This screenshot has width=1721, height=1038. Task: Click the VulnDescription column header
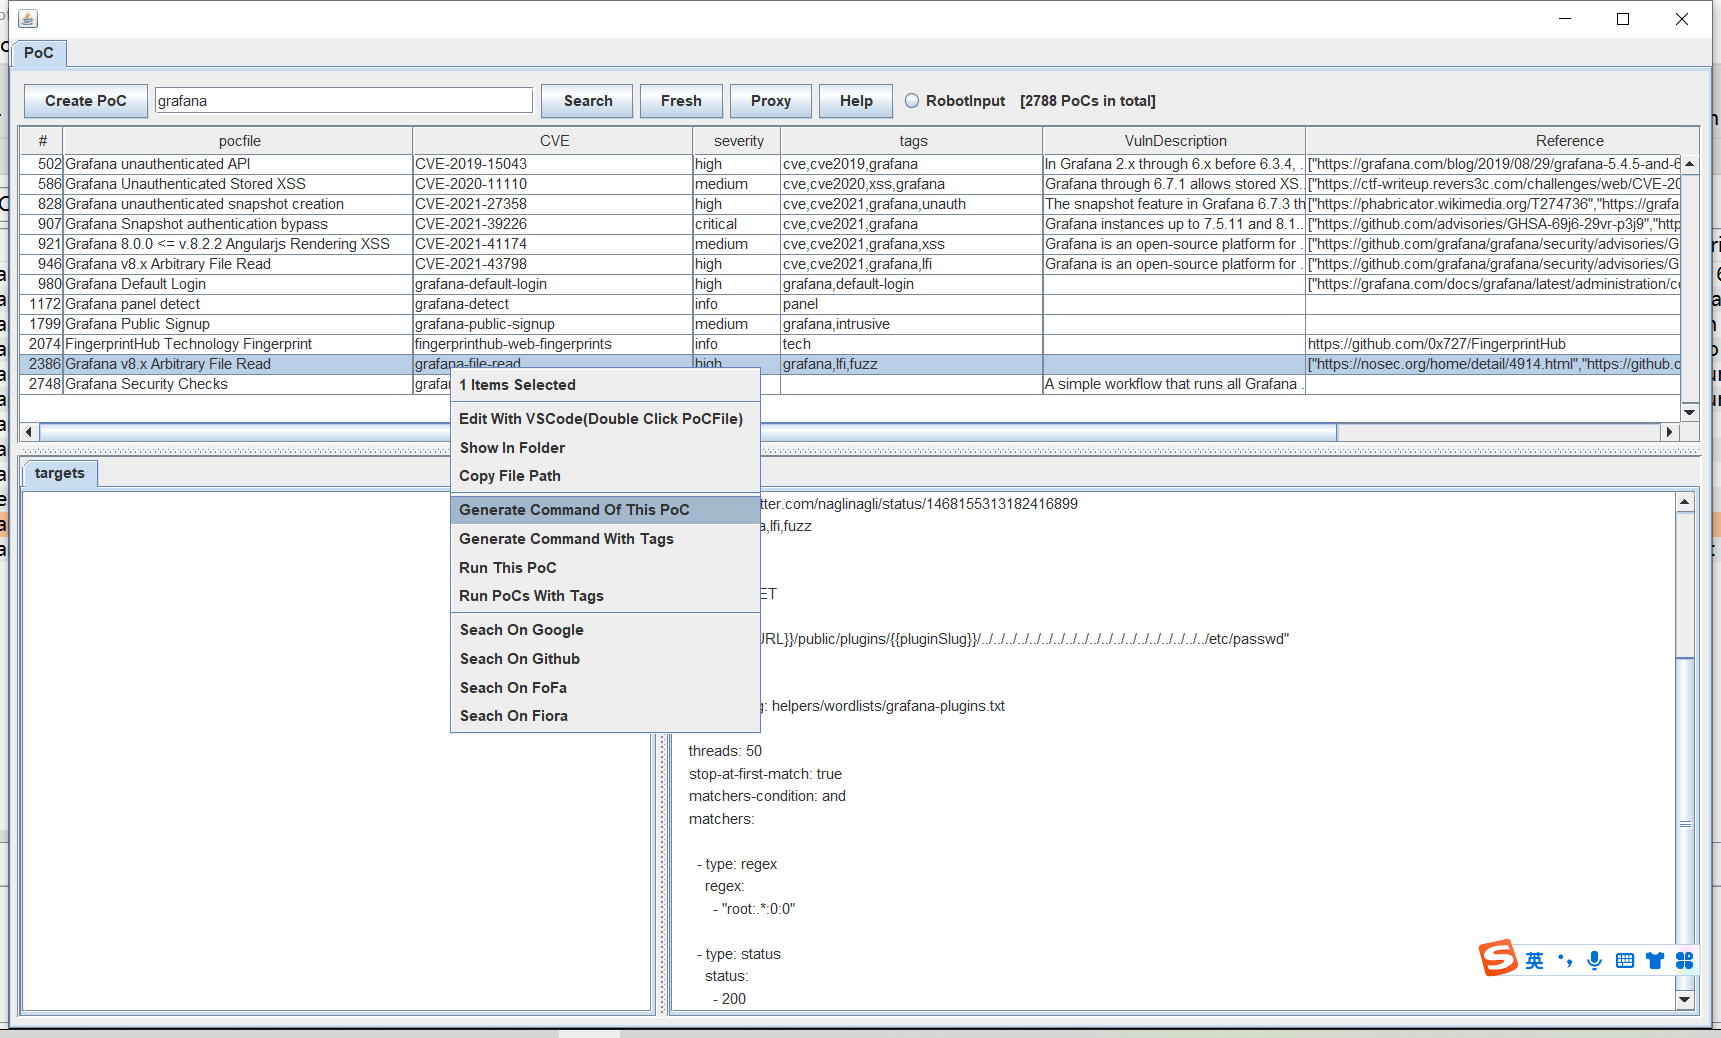tap(1174, 141)
